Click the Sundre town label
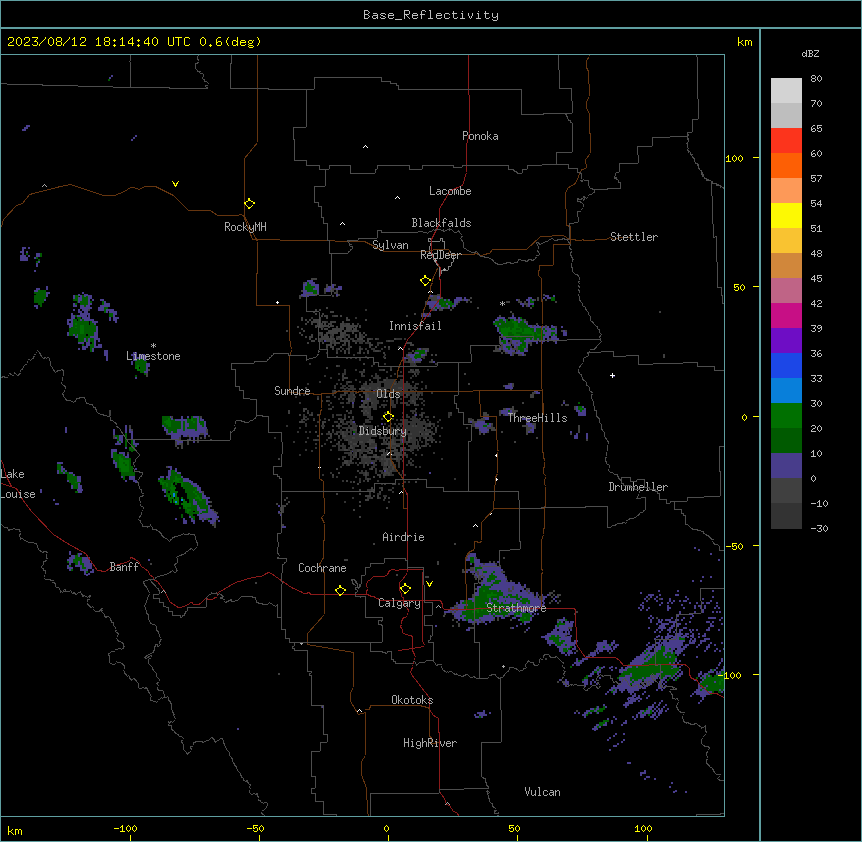 (292, 391)
